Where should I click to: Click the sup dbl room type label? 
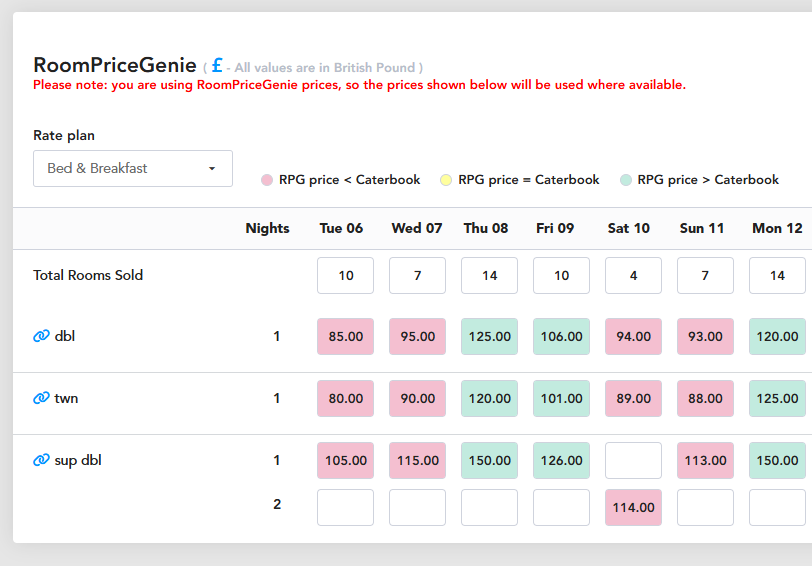tap(78, 460)
